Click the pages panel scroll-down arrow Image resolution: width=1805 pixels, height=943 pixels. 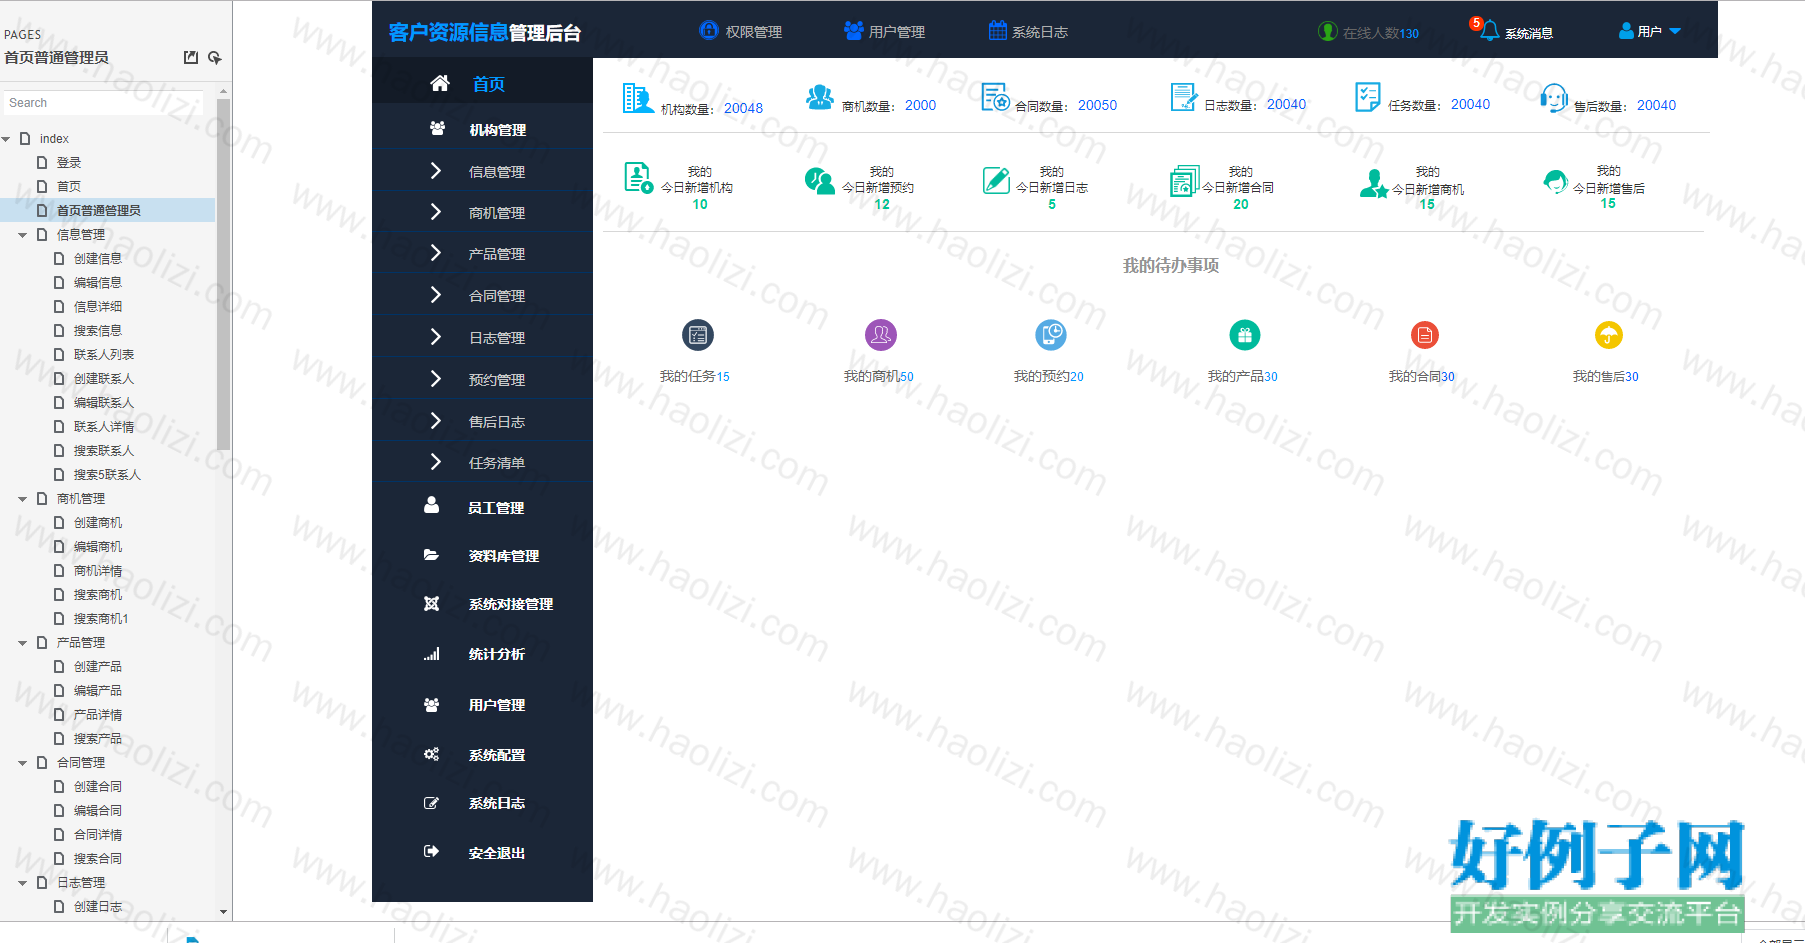(x=224, y=912)
